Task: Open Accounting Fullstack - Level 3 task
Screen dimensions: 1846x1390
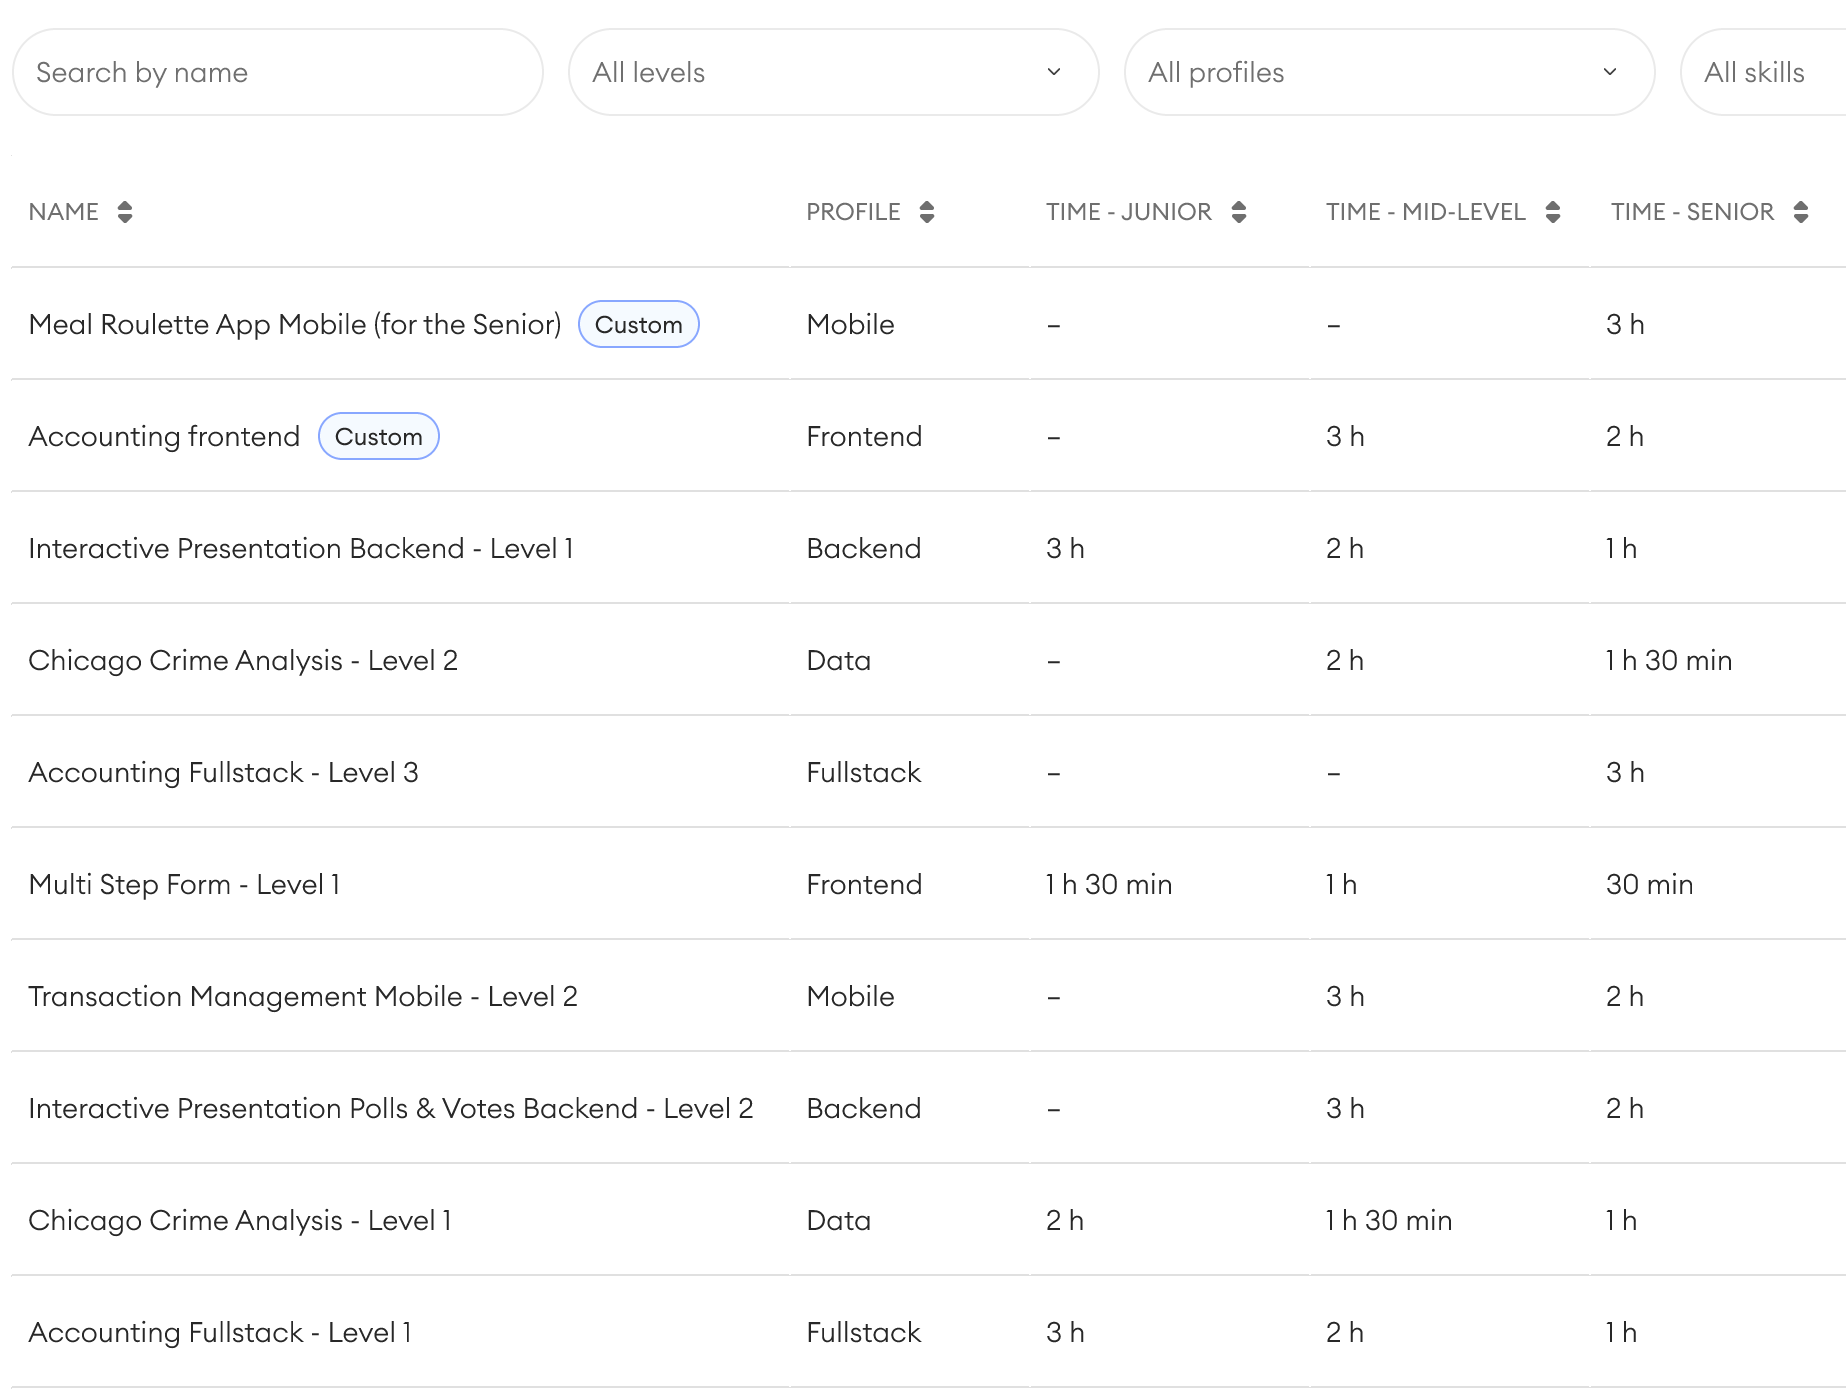Action: [x=223, y=773]
